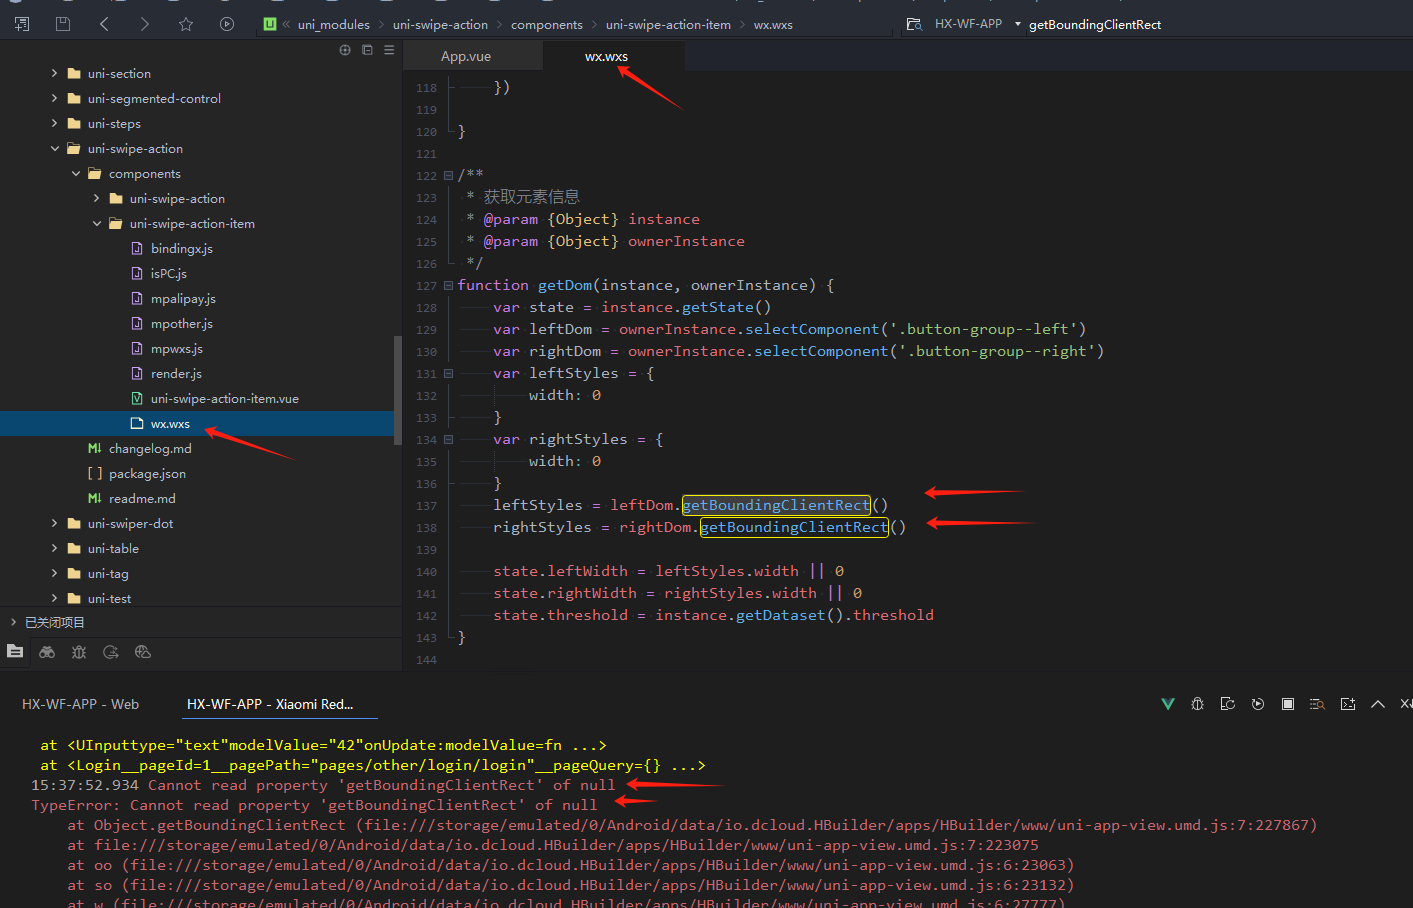Expand the uni-swiper-dot folder

[x=55, y=524]
